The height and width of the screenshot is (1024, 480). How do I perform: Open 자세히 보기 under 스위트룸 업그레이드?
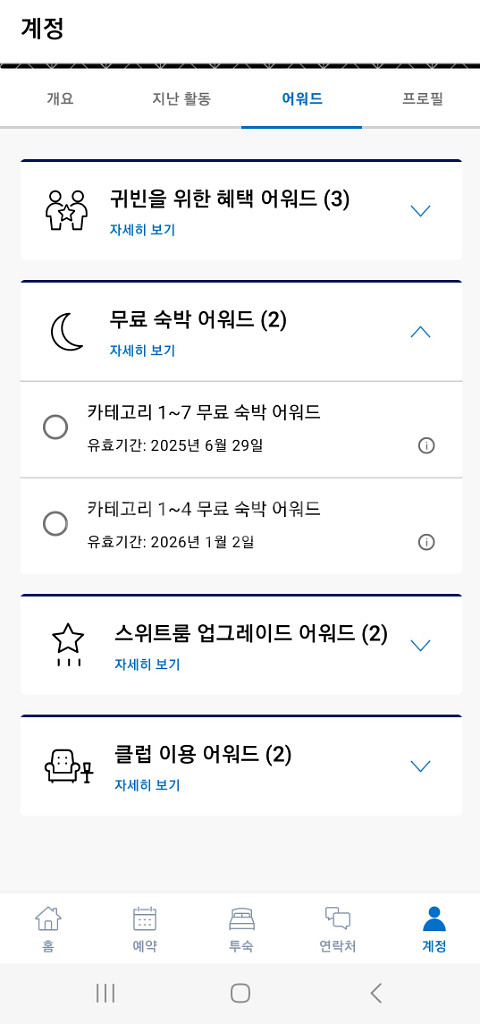click(147, 664)
